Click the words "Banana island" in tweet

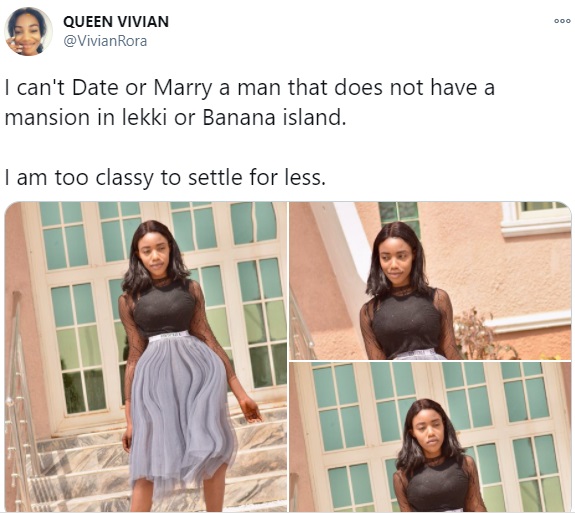click(x=274, y=118)
